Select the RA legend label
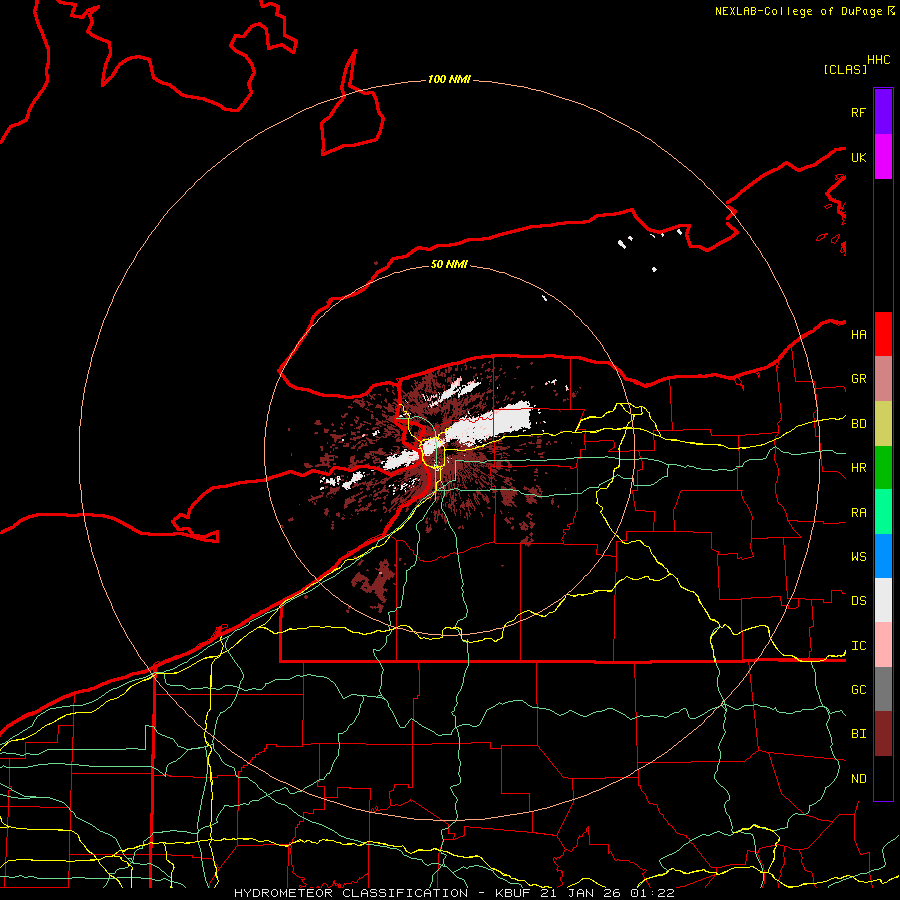Screen dimensions: 900x900 858,513
